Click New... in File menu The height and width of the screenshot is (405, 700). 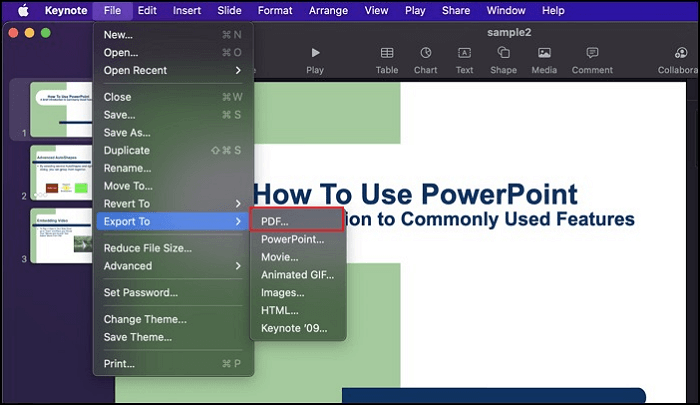pyautogui.click(x=172, y=35)
